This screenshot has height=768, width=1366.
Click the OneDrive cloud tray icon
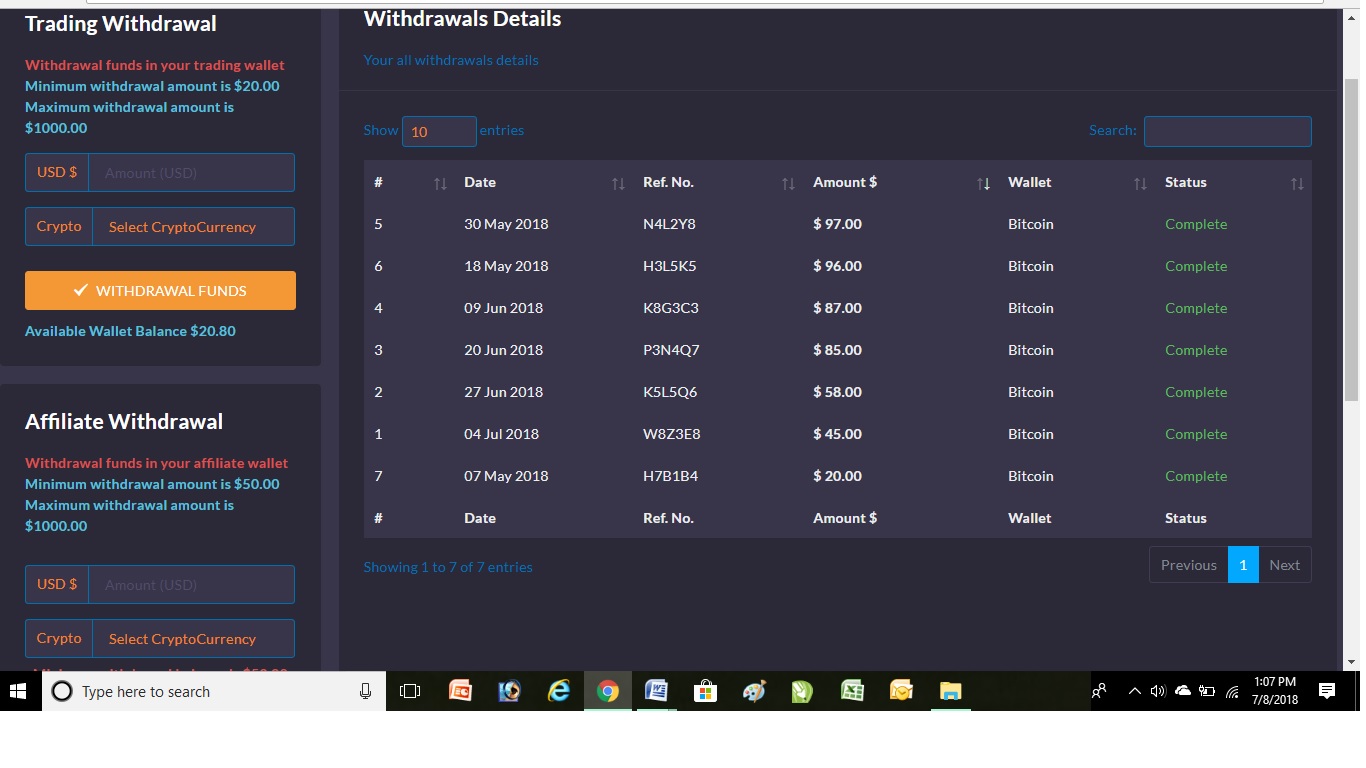[x=1183, y=691]
